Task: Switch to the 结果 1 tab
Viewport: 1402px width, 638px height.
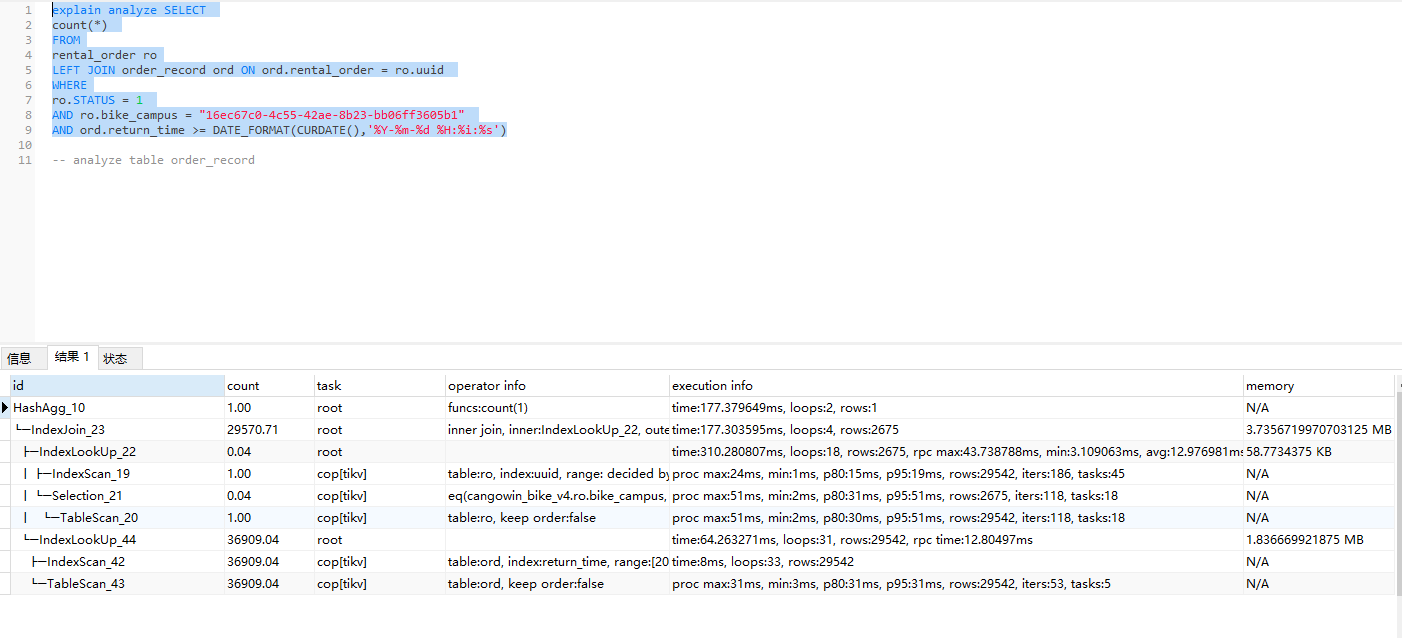Action: 72,357
